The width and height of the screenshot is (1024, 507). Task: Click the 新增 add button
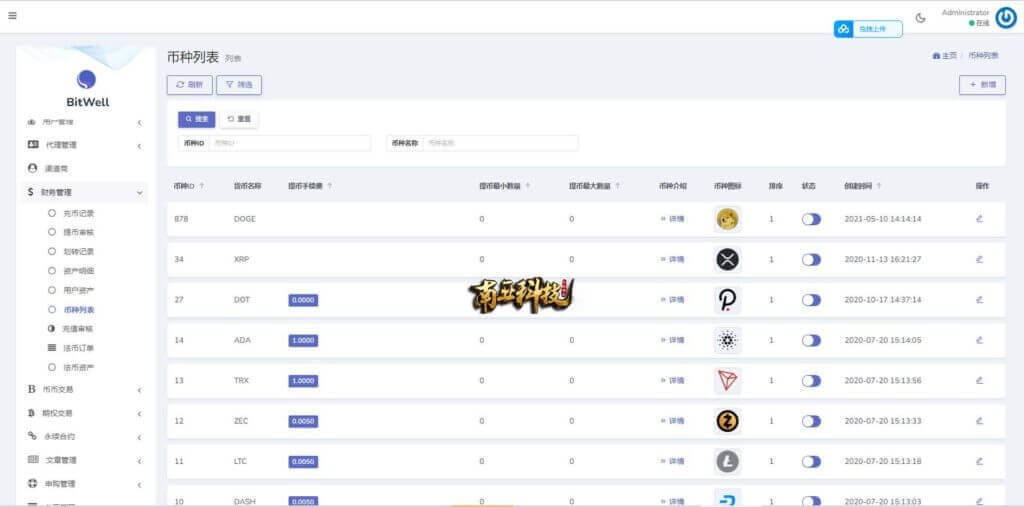coord(982,85)
